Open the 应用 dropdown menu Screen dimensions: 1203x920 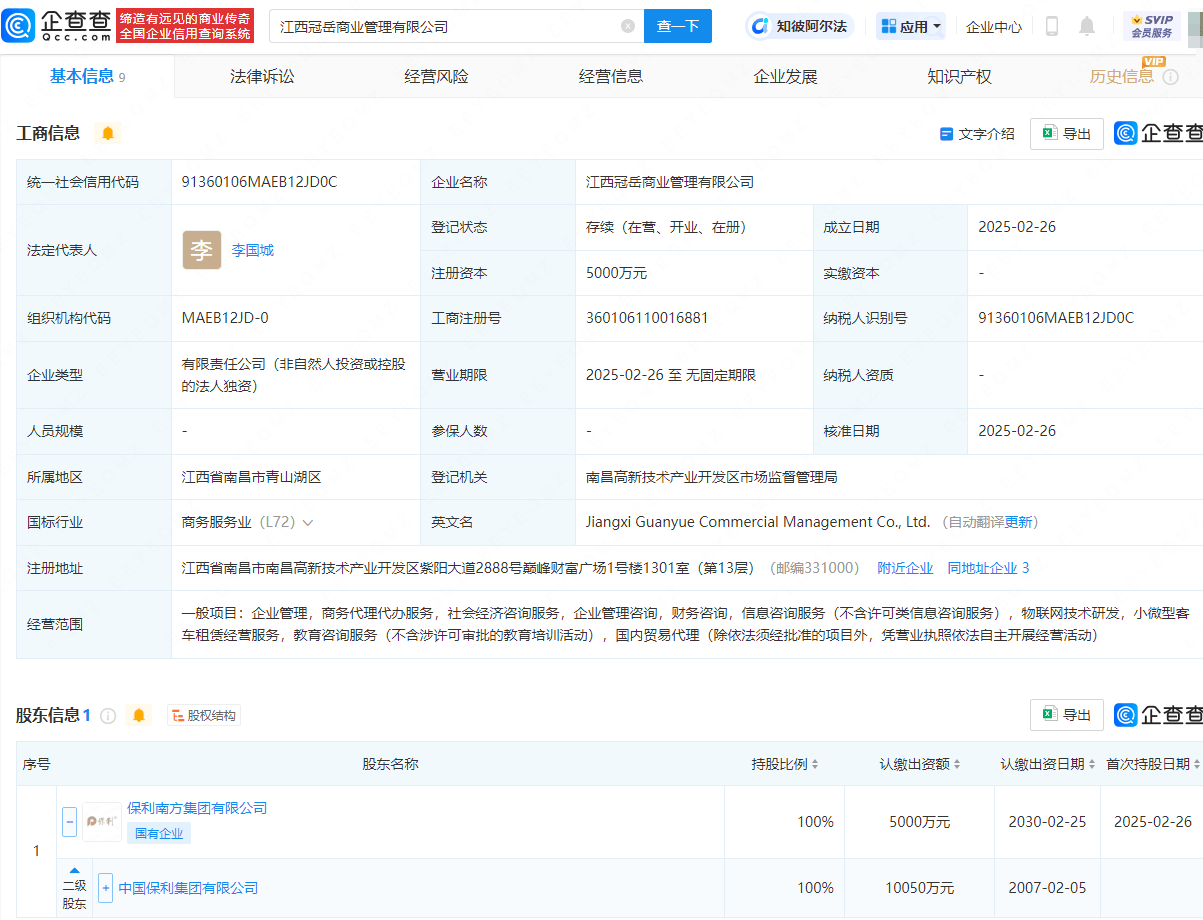(x=911, y=26)
